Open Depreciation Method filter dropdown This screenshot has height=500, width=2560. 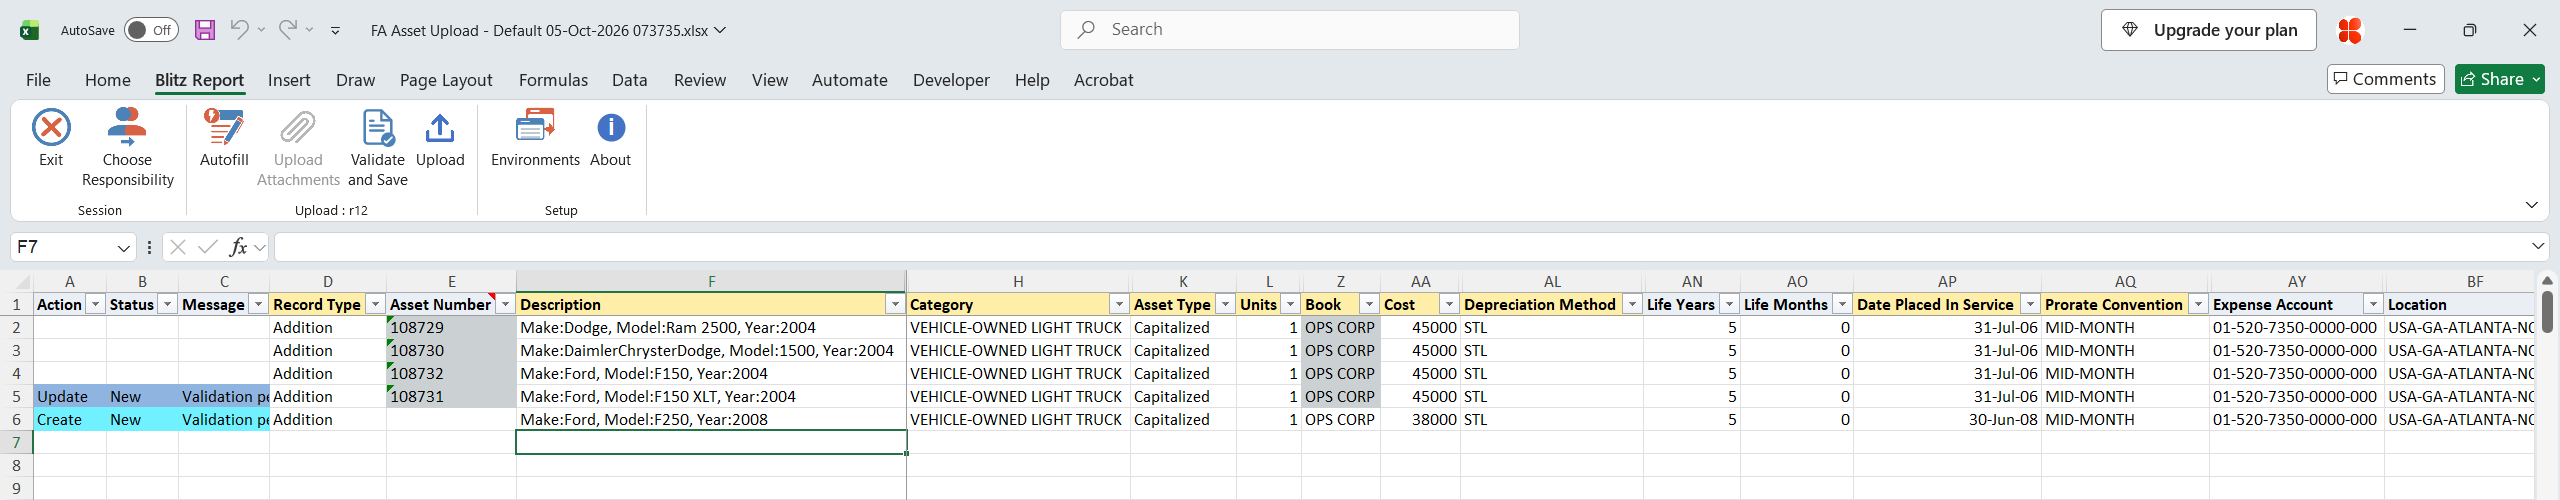(x=1632, y=305)
